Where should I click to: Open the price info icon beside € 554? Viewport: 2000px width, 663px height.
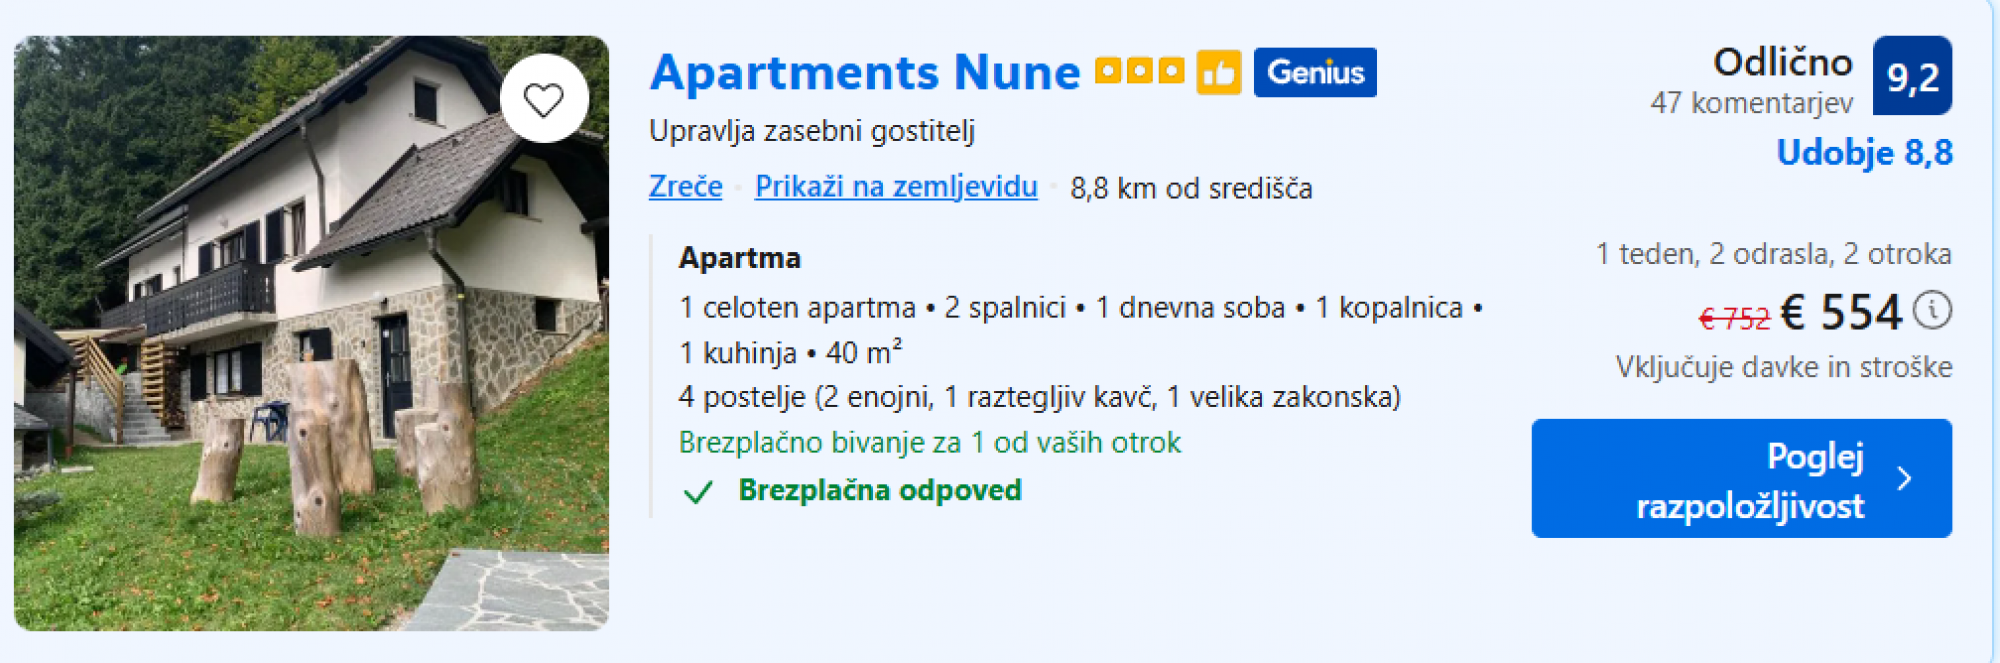pyautogui.click(x=1932, y=310)
